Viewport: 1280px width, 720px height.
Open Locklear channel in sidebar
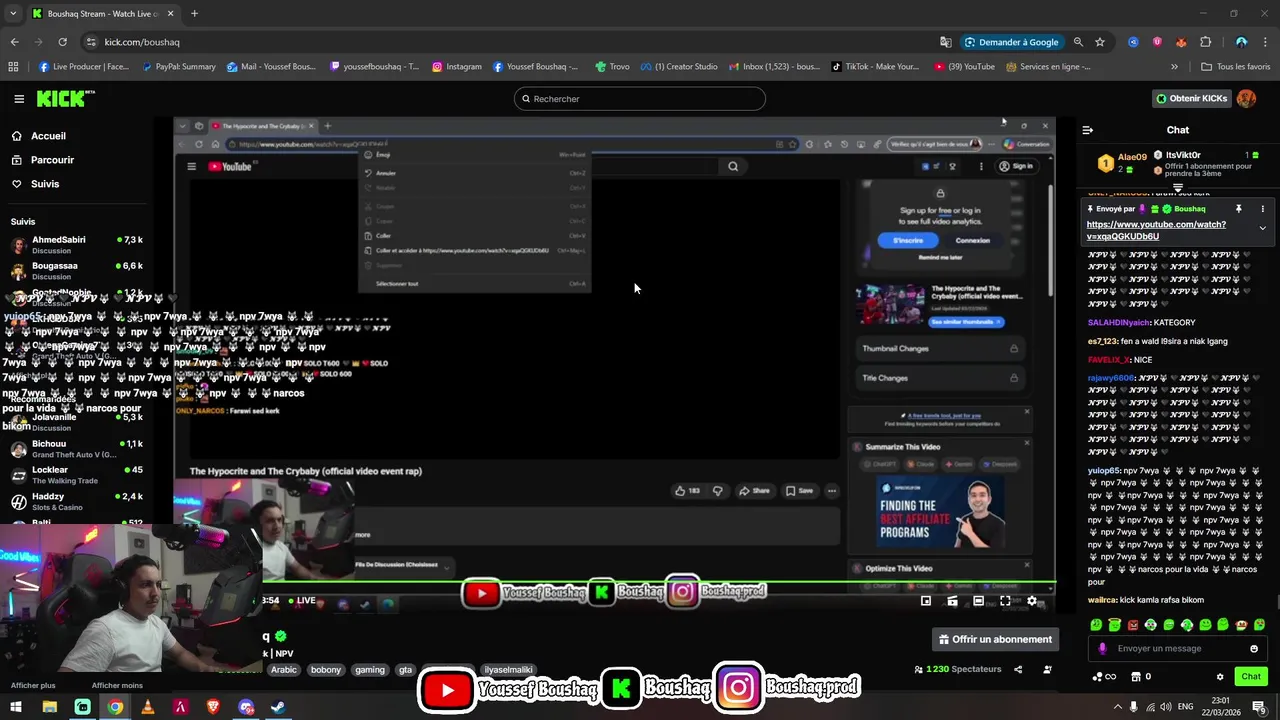78,475
